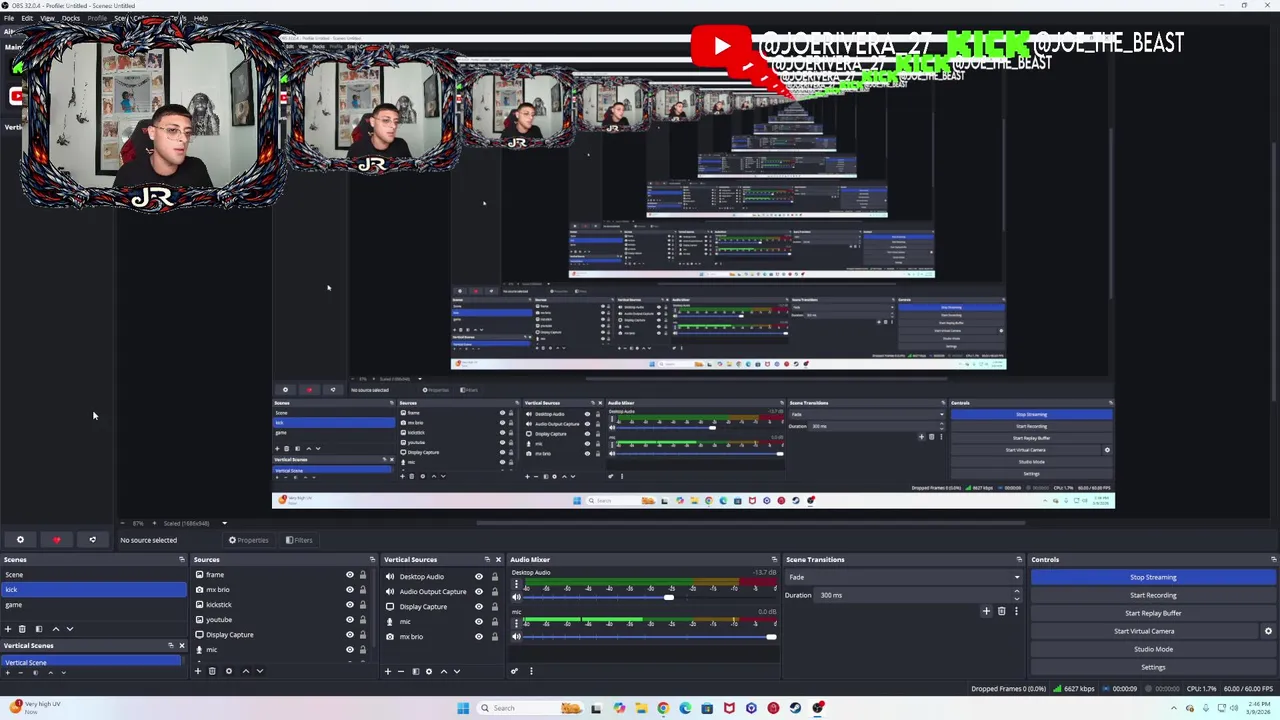Screen dimensions: 1280x720
Task: Move source up arrow in Sources toolbar
Action: pyautogui.click(x=246, y=671)
